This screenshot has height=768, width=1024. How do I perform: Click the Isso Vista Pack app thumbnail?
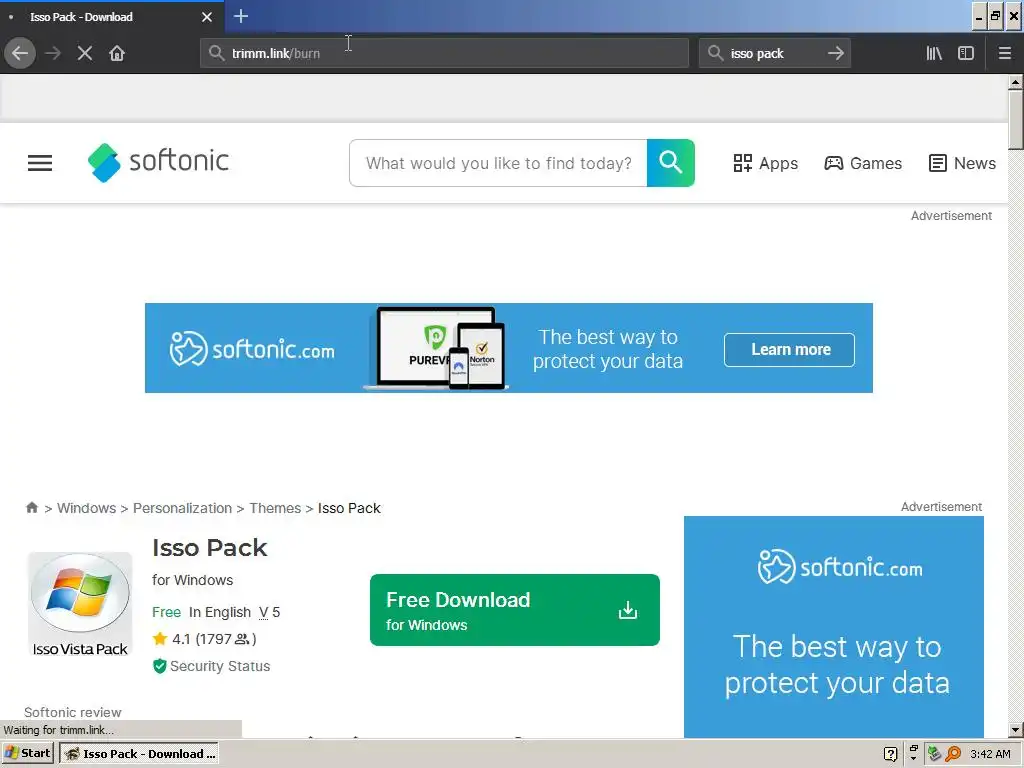click(80, 604)
